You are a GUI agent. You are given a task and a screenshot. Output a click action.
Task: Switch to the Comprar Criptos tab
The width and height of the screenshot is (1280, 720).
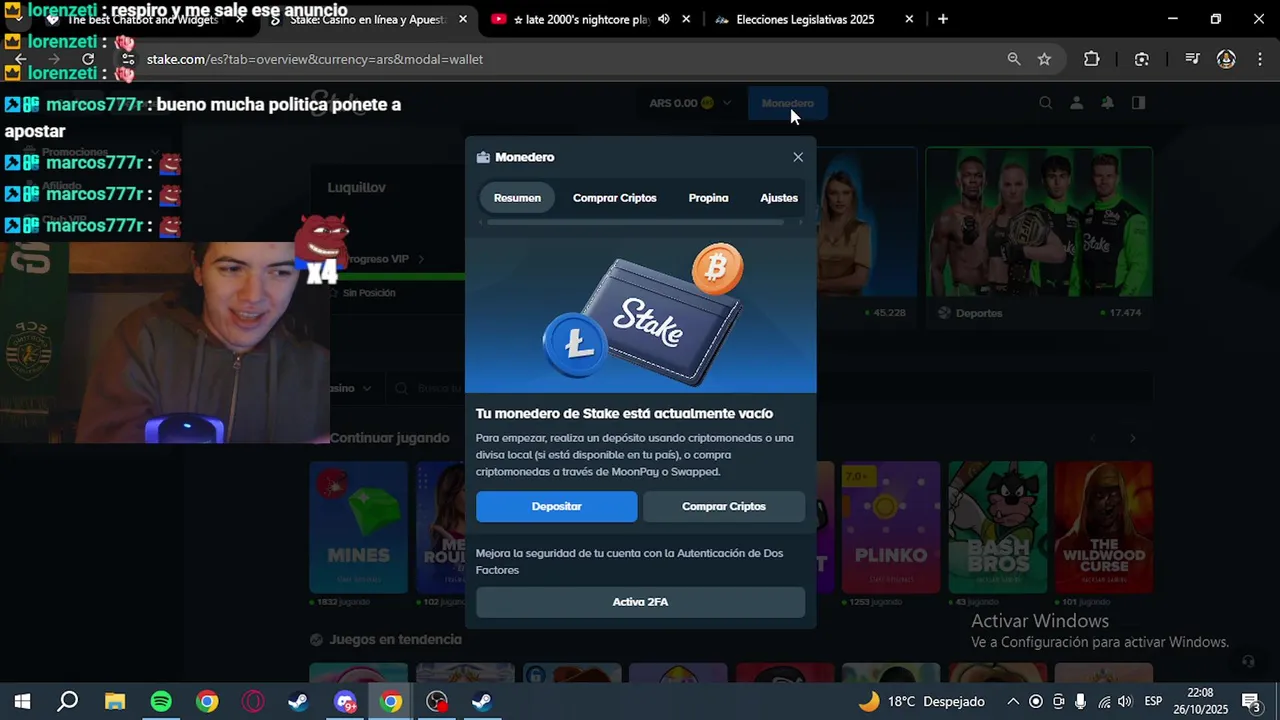(x=615, y=198)
